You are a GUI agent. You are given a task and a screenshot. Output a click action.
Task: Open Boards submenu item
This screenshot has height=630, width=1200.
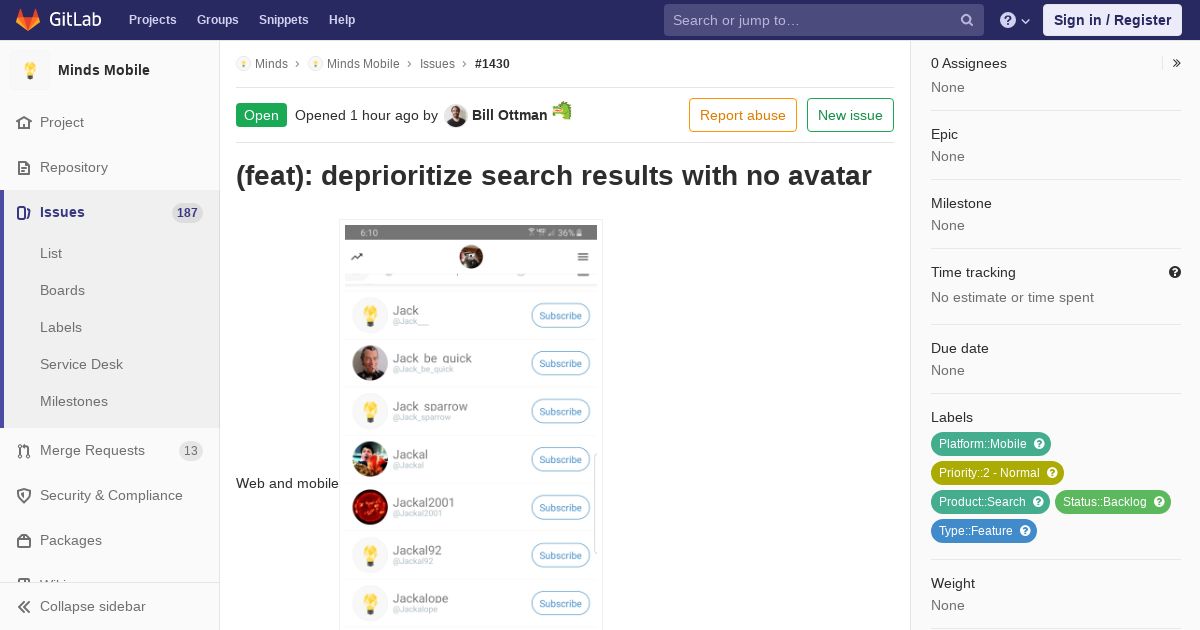pos(62,290)
